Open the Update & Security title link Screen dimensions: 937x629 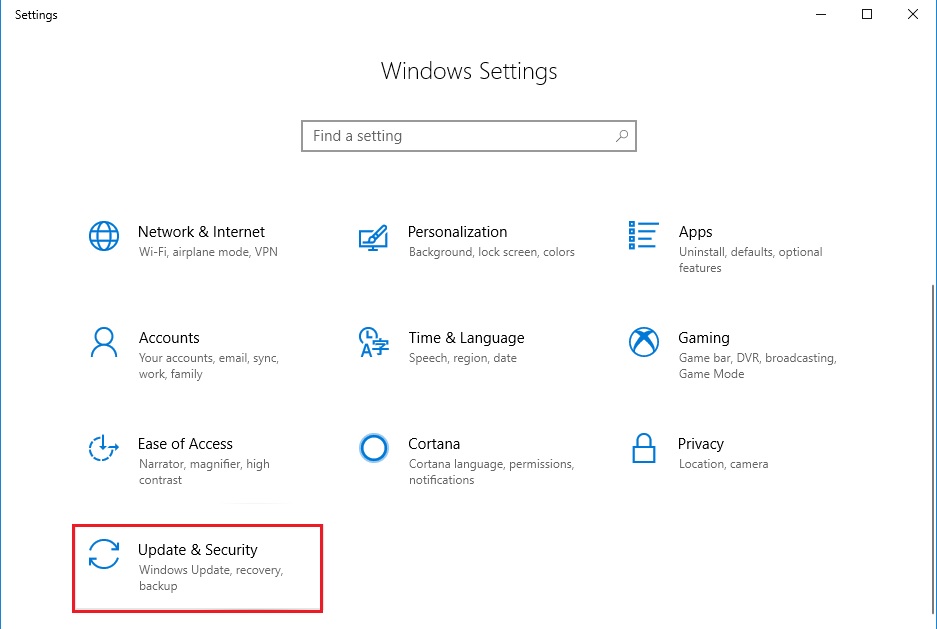198,550
